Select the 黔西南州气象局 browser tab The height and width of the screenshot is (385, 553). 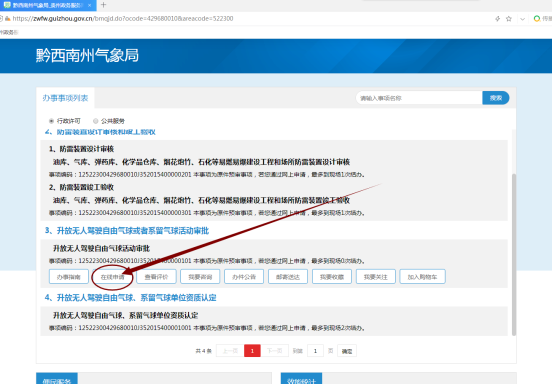click(48, 5)
